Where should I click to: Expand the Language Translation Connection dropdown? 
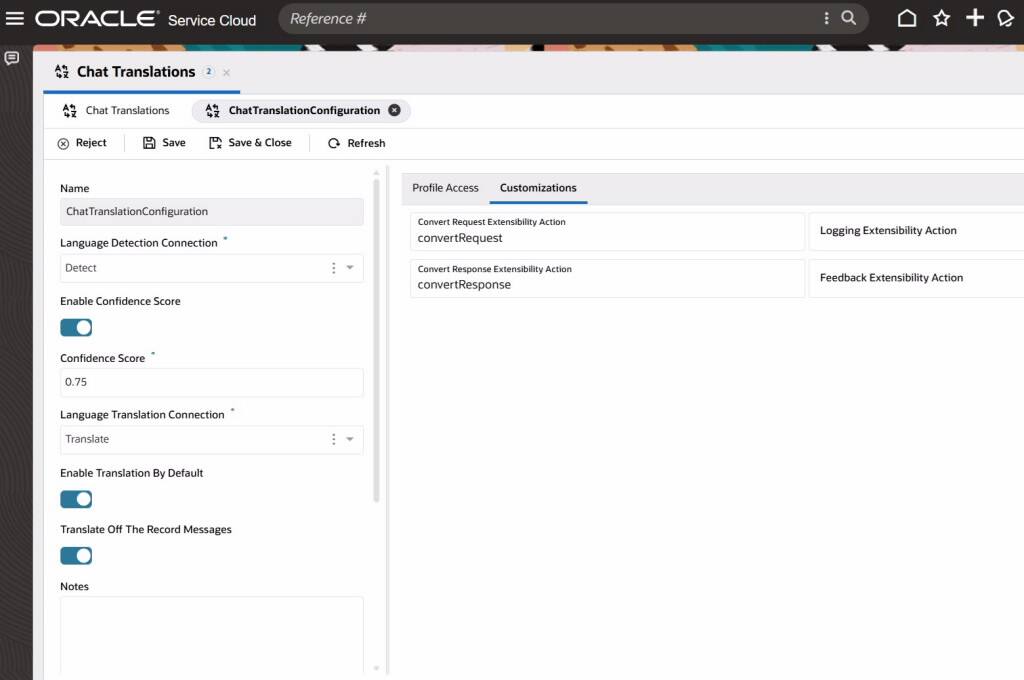pyautogui.click(x=350, y=439)
